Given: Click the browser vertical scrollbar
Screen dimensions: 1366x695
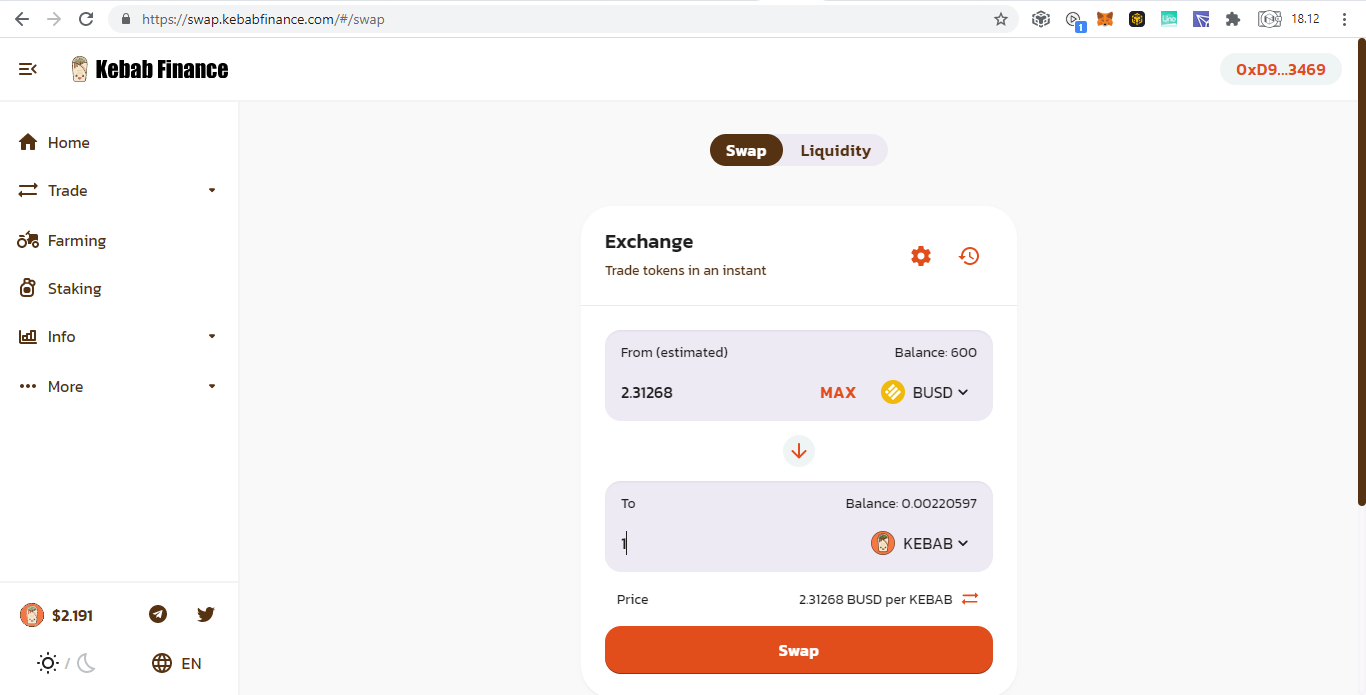Looking at the screenshot, I should coord(1361,272).
